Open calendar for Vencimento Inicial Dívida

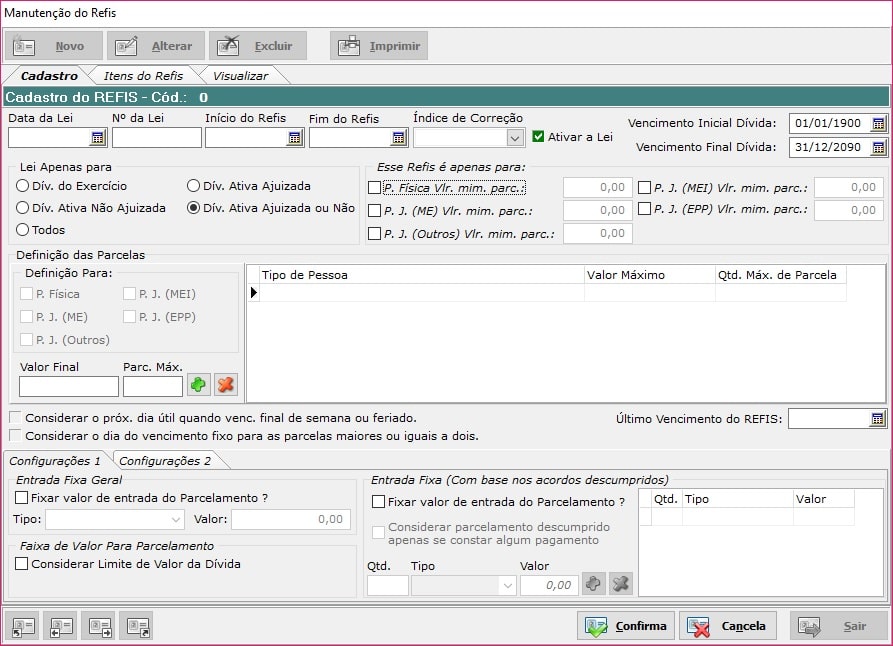(x=878, y=124)
